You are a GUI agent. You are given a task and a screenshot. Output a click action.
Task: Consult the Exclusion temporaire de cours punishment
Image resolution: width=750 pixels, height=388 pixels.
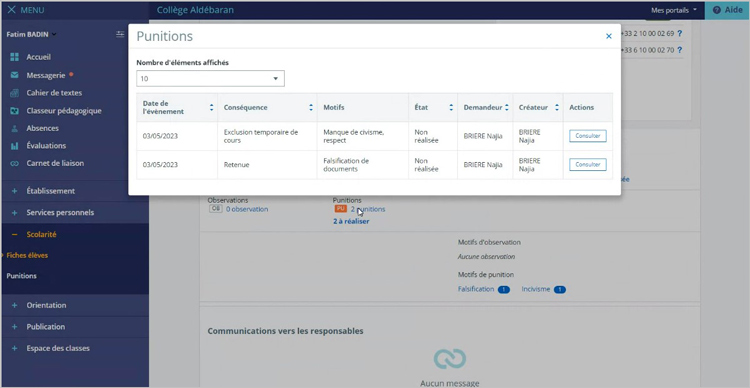coord(587,136)
